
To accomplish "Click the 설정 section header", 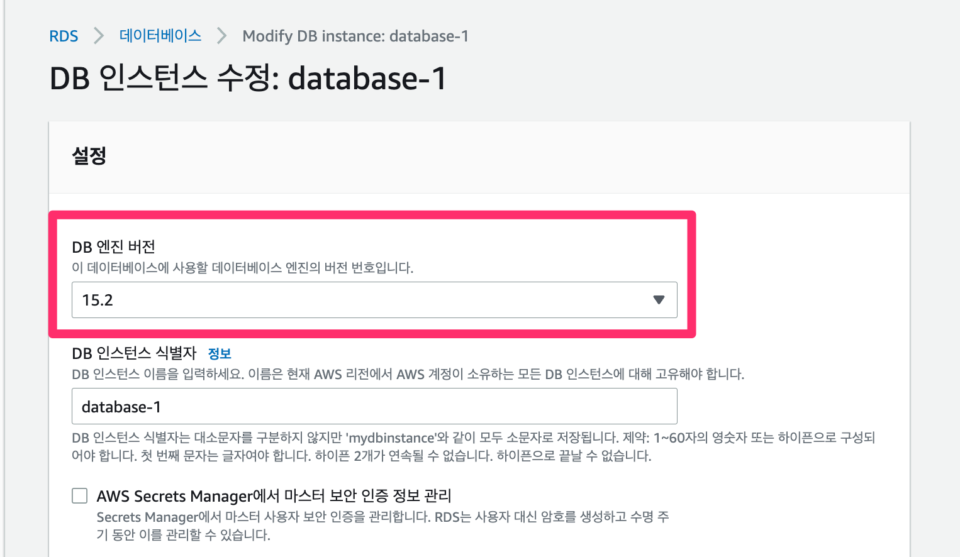I will click(x=89, y=155).
